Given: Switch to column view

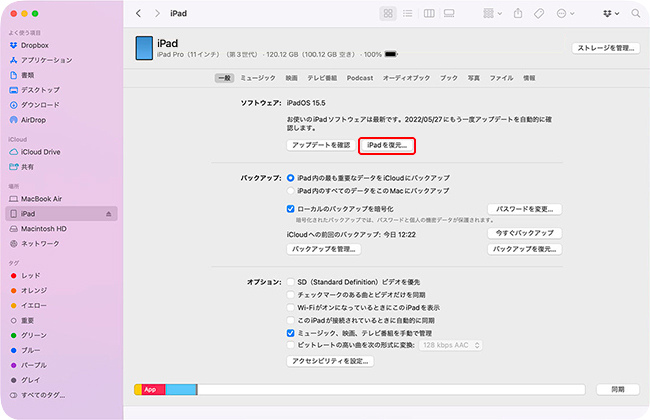Looking at the screenshot, I should [x=429, y=14].
